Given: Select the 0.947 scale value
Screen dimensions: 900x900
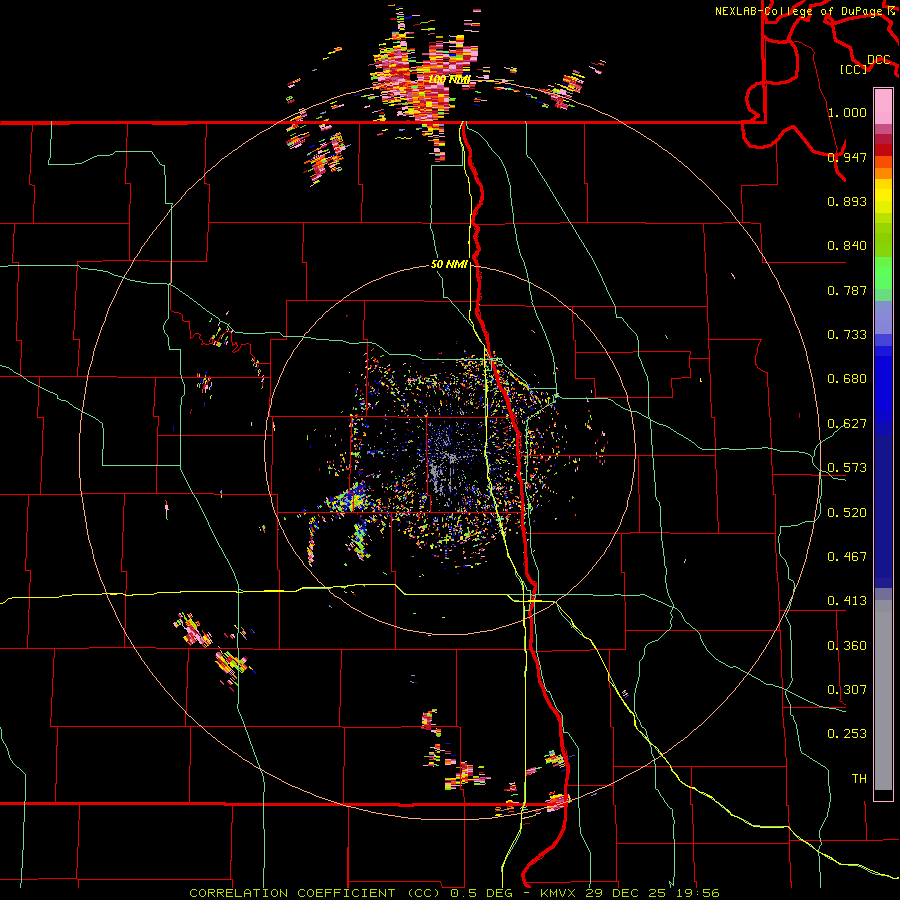Looking at the screenshot, I should click(x=847, y=157).
